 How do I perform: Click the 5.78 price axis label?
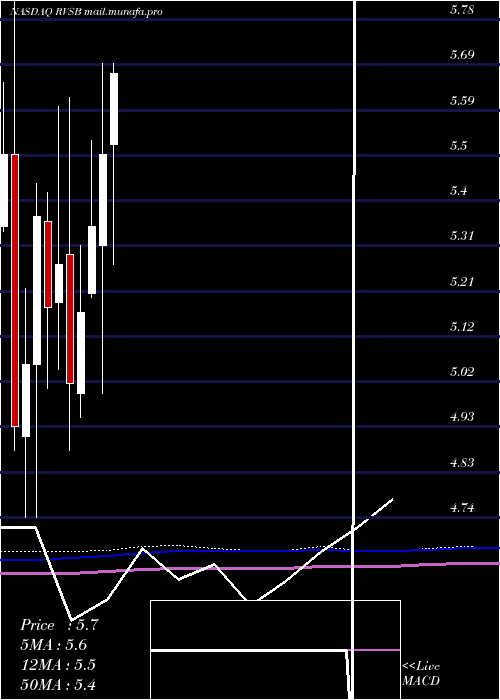462,10
